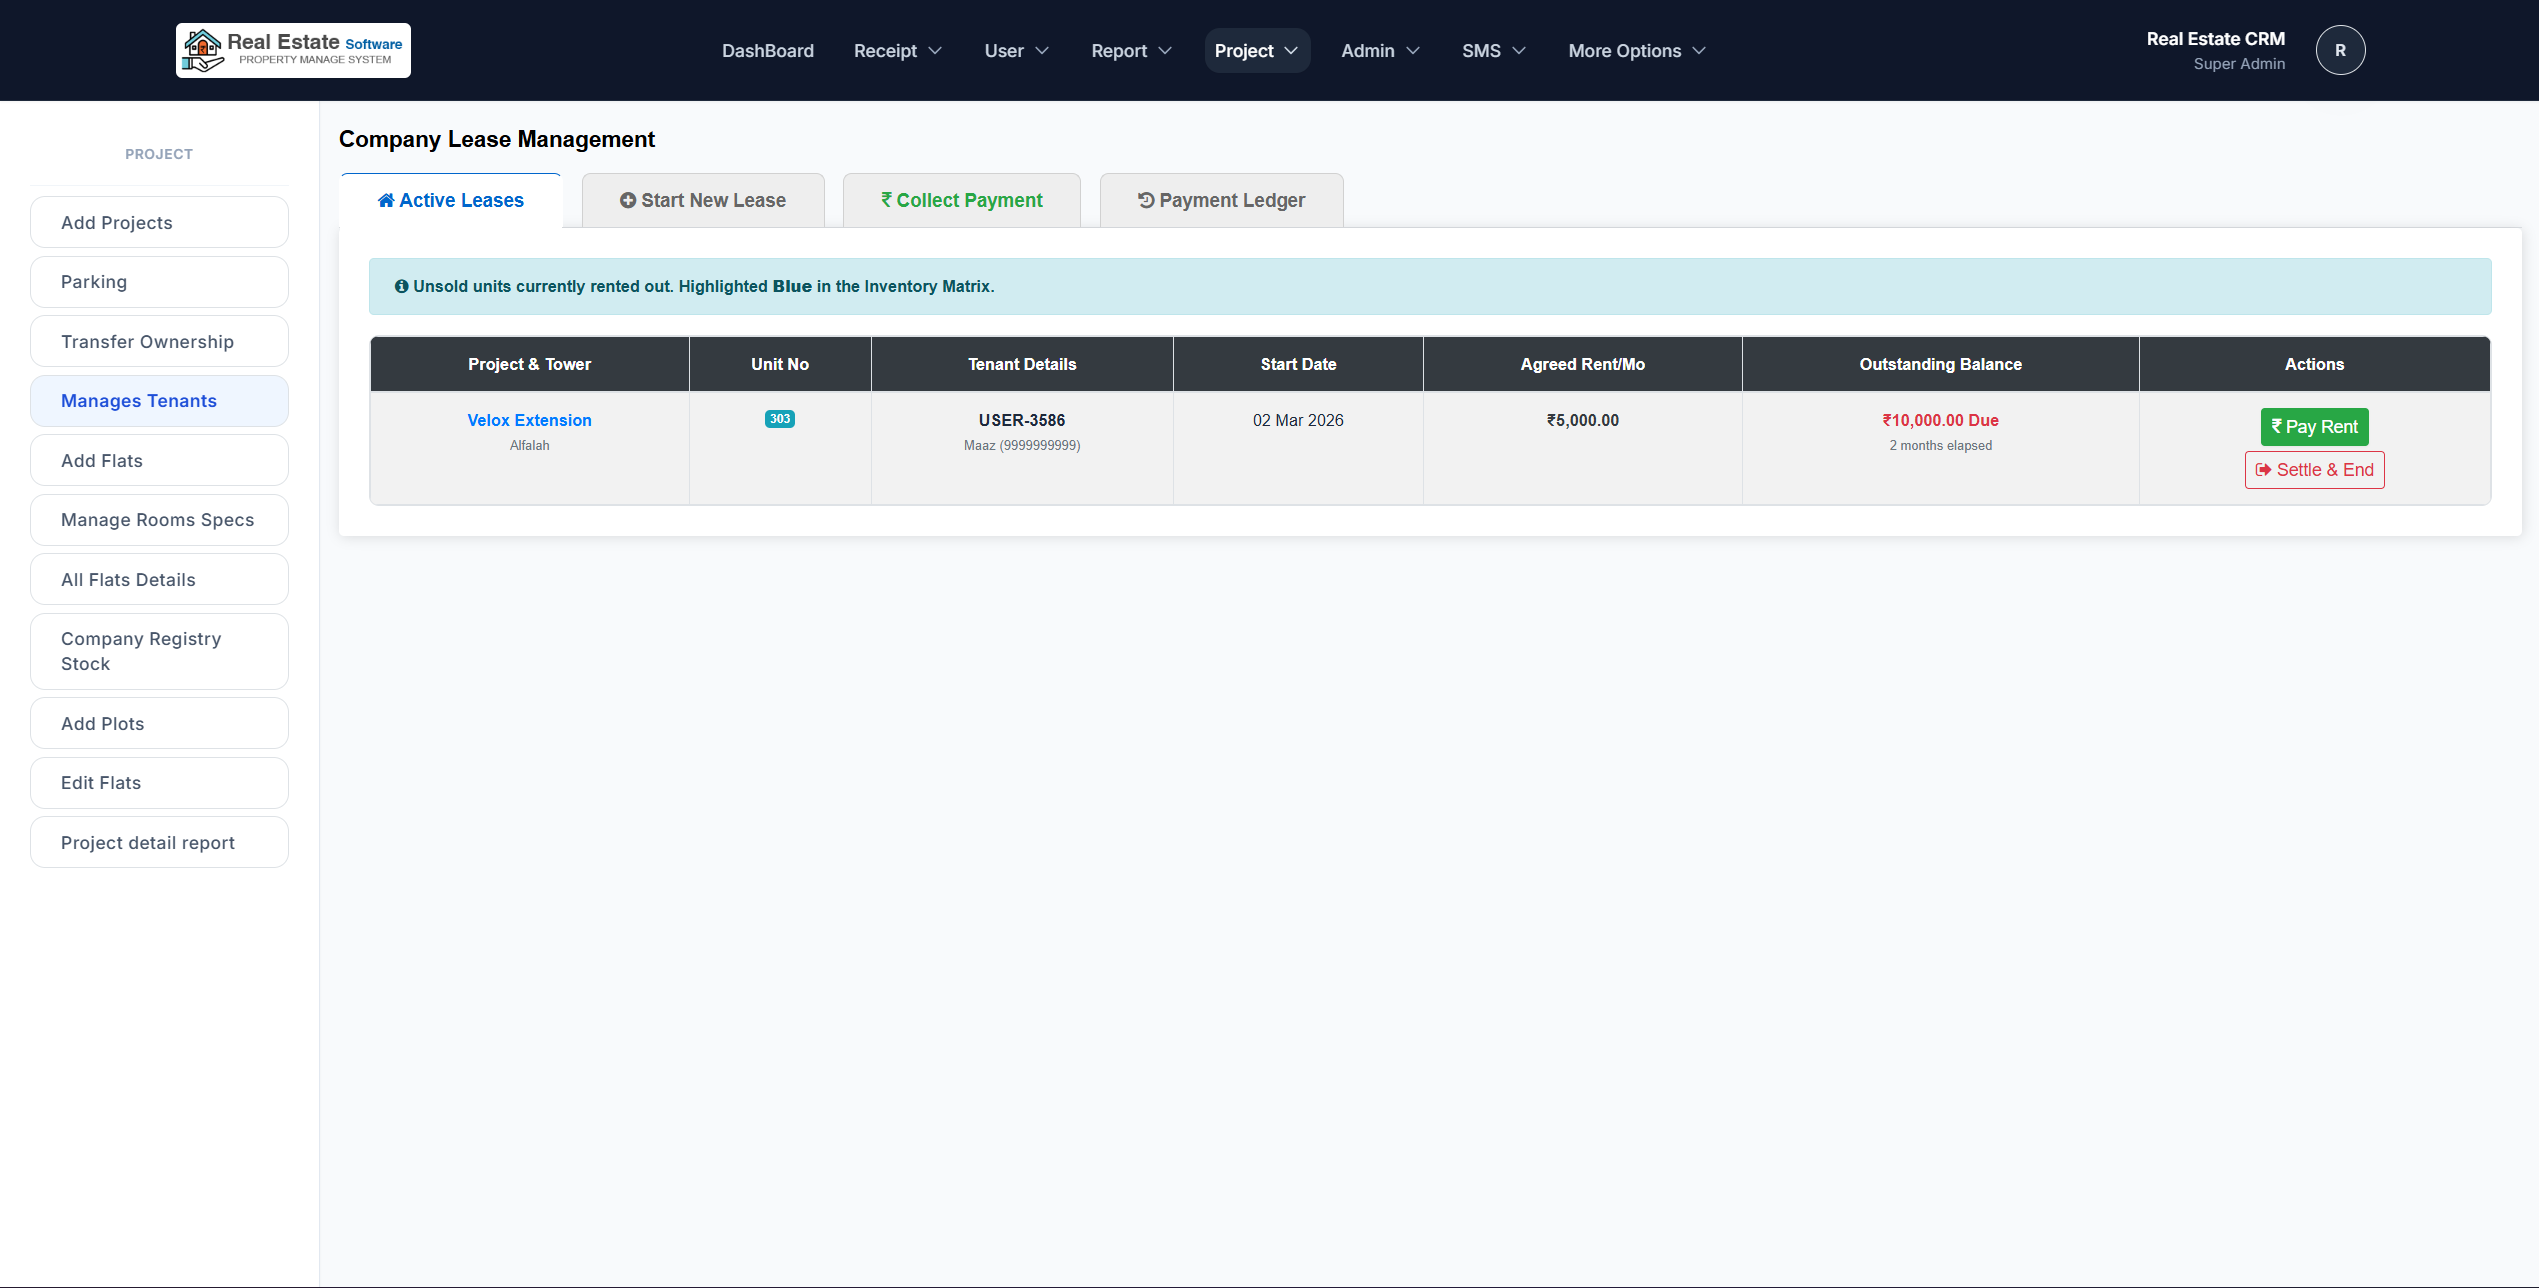The width and height of the screenshot is (2539, 1288).
Task: Select the Unit No 303 badge
Action: pos(779,419)
